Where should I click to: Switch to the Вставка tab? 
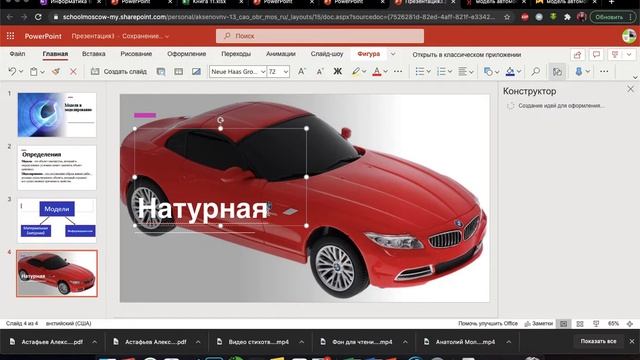point(93,54)
